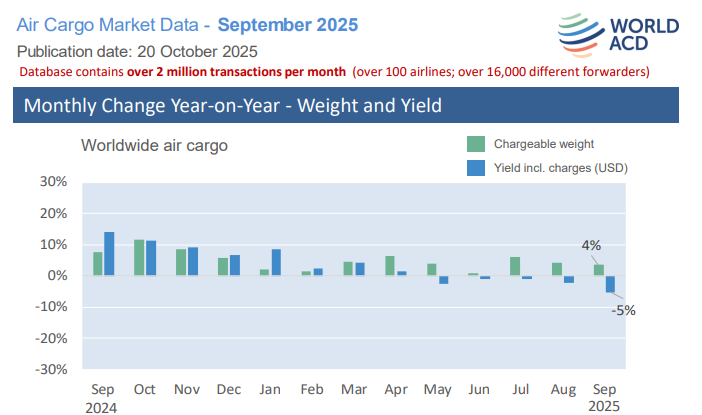Screen dimensions: 702x415
Task: Click the Worldwide air cargo chart title
Action: (x=154, y=145)
